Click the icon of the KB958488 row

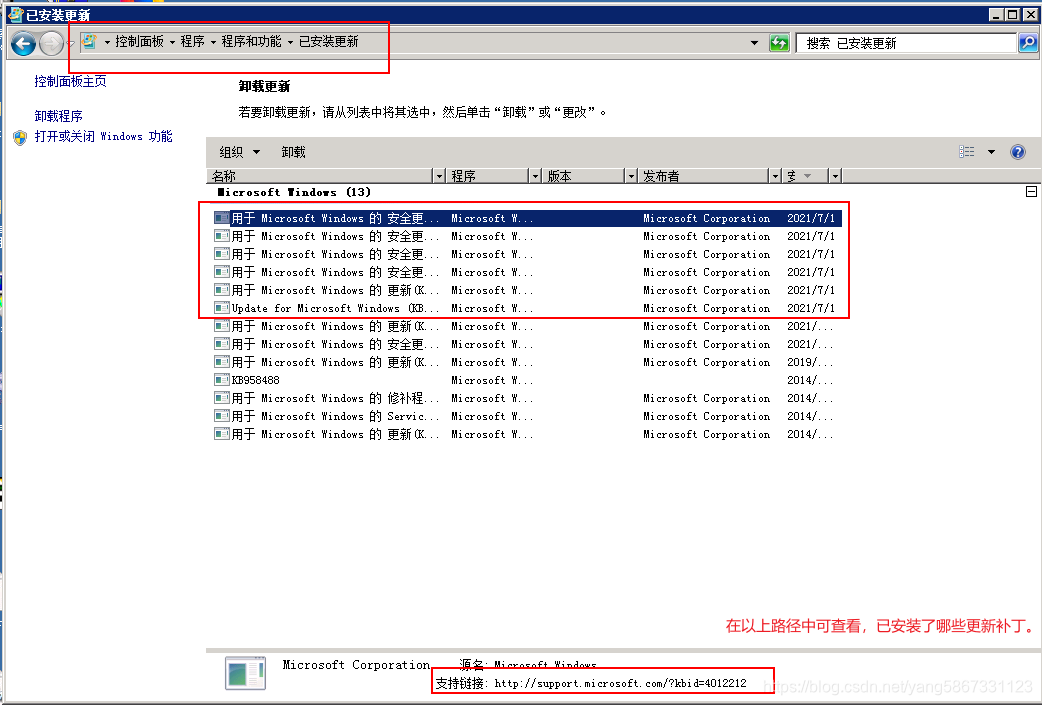tap(221, 380)
